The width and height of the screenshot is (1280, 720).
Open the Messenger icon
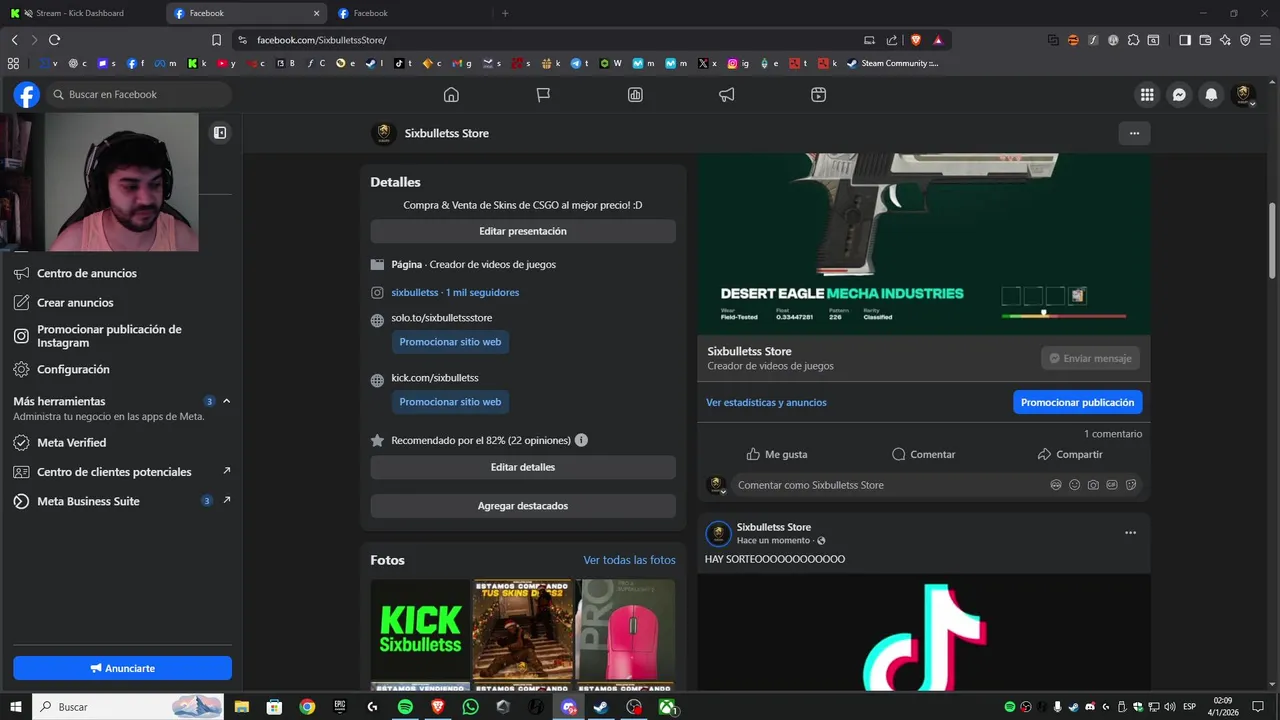tap(1179, 94)
